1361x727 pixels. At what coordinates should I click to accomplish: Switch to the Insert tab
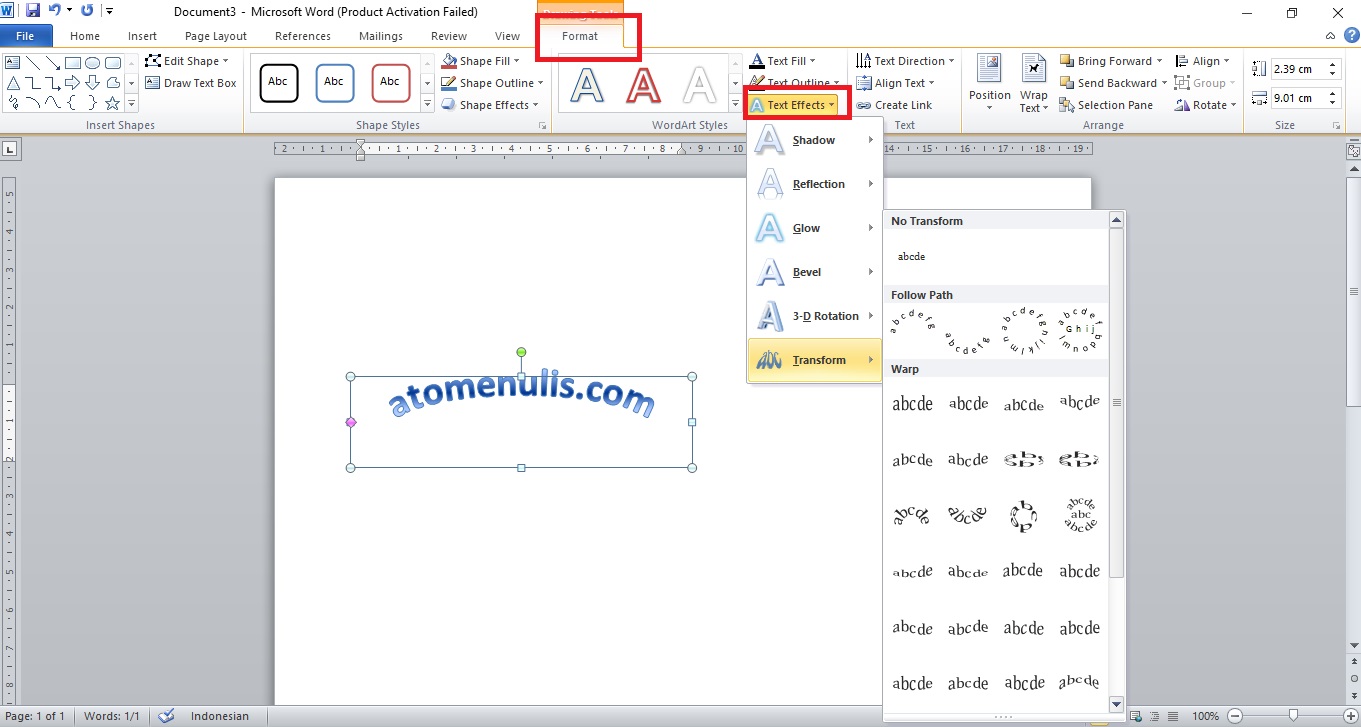coord(142,36)
